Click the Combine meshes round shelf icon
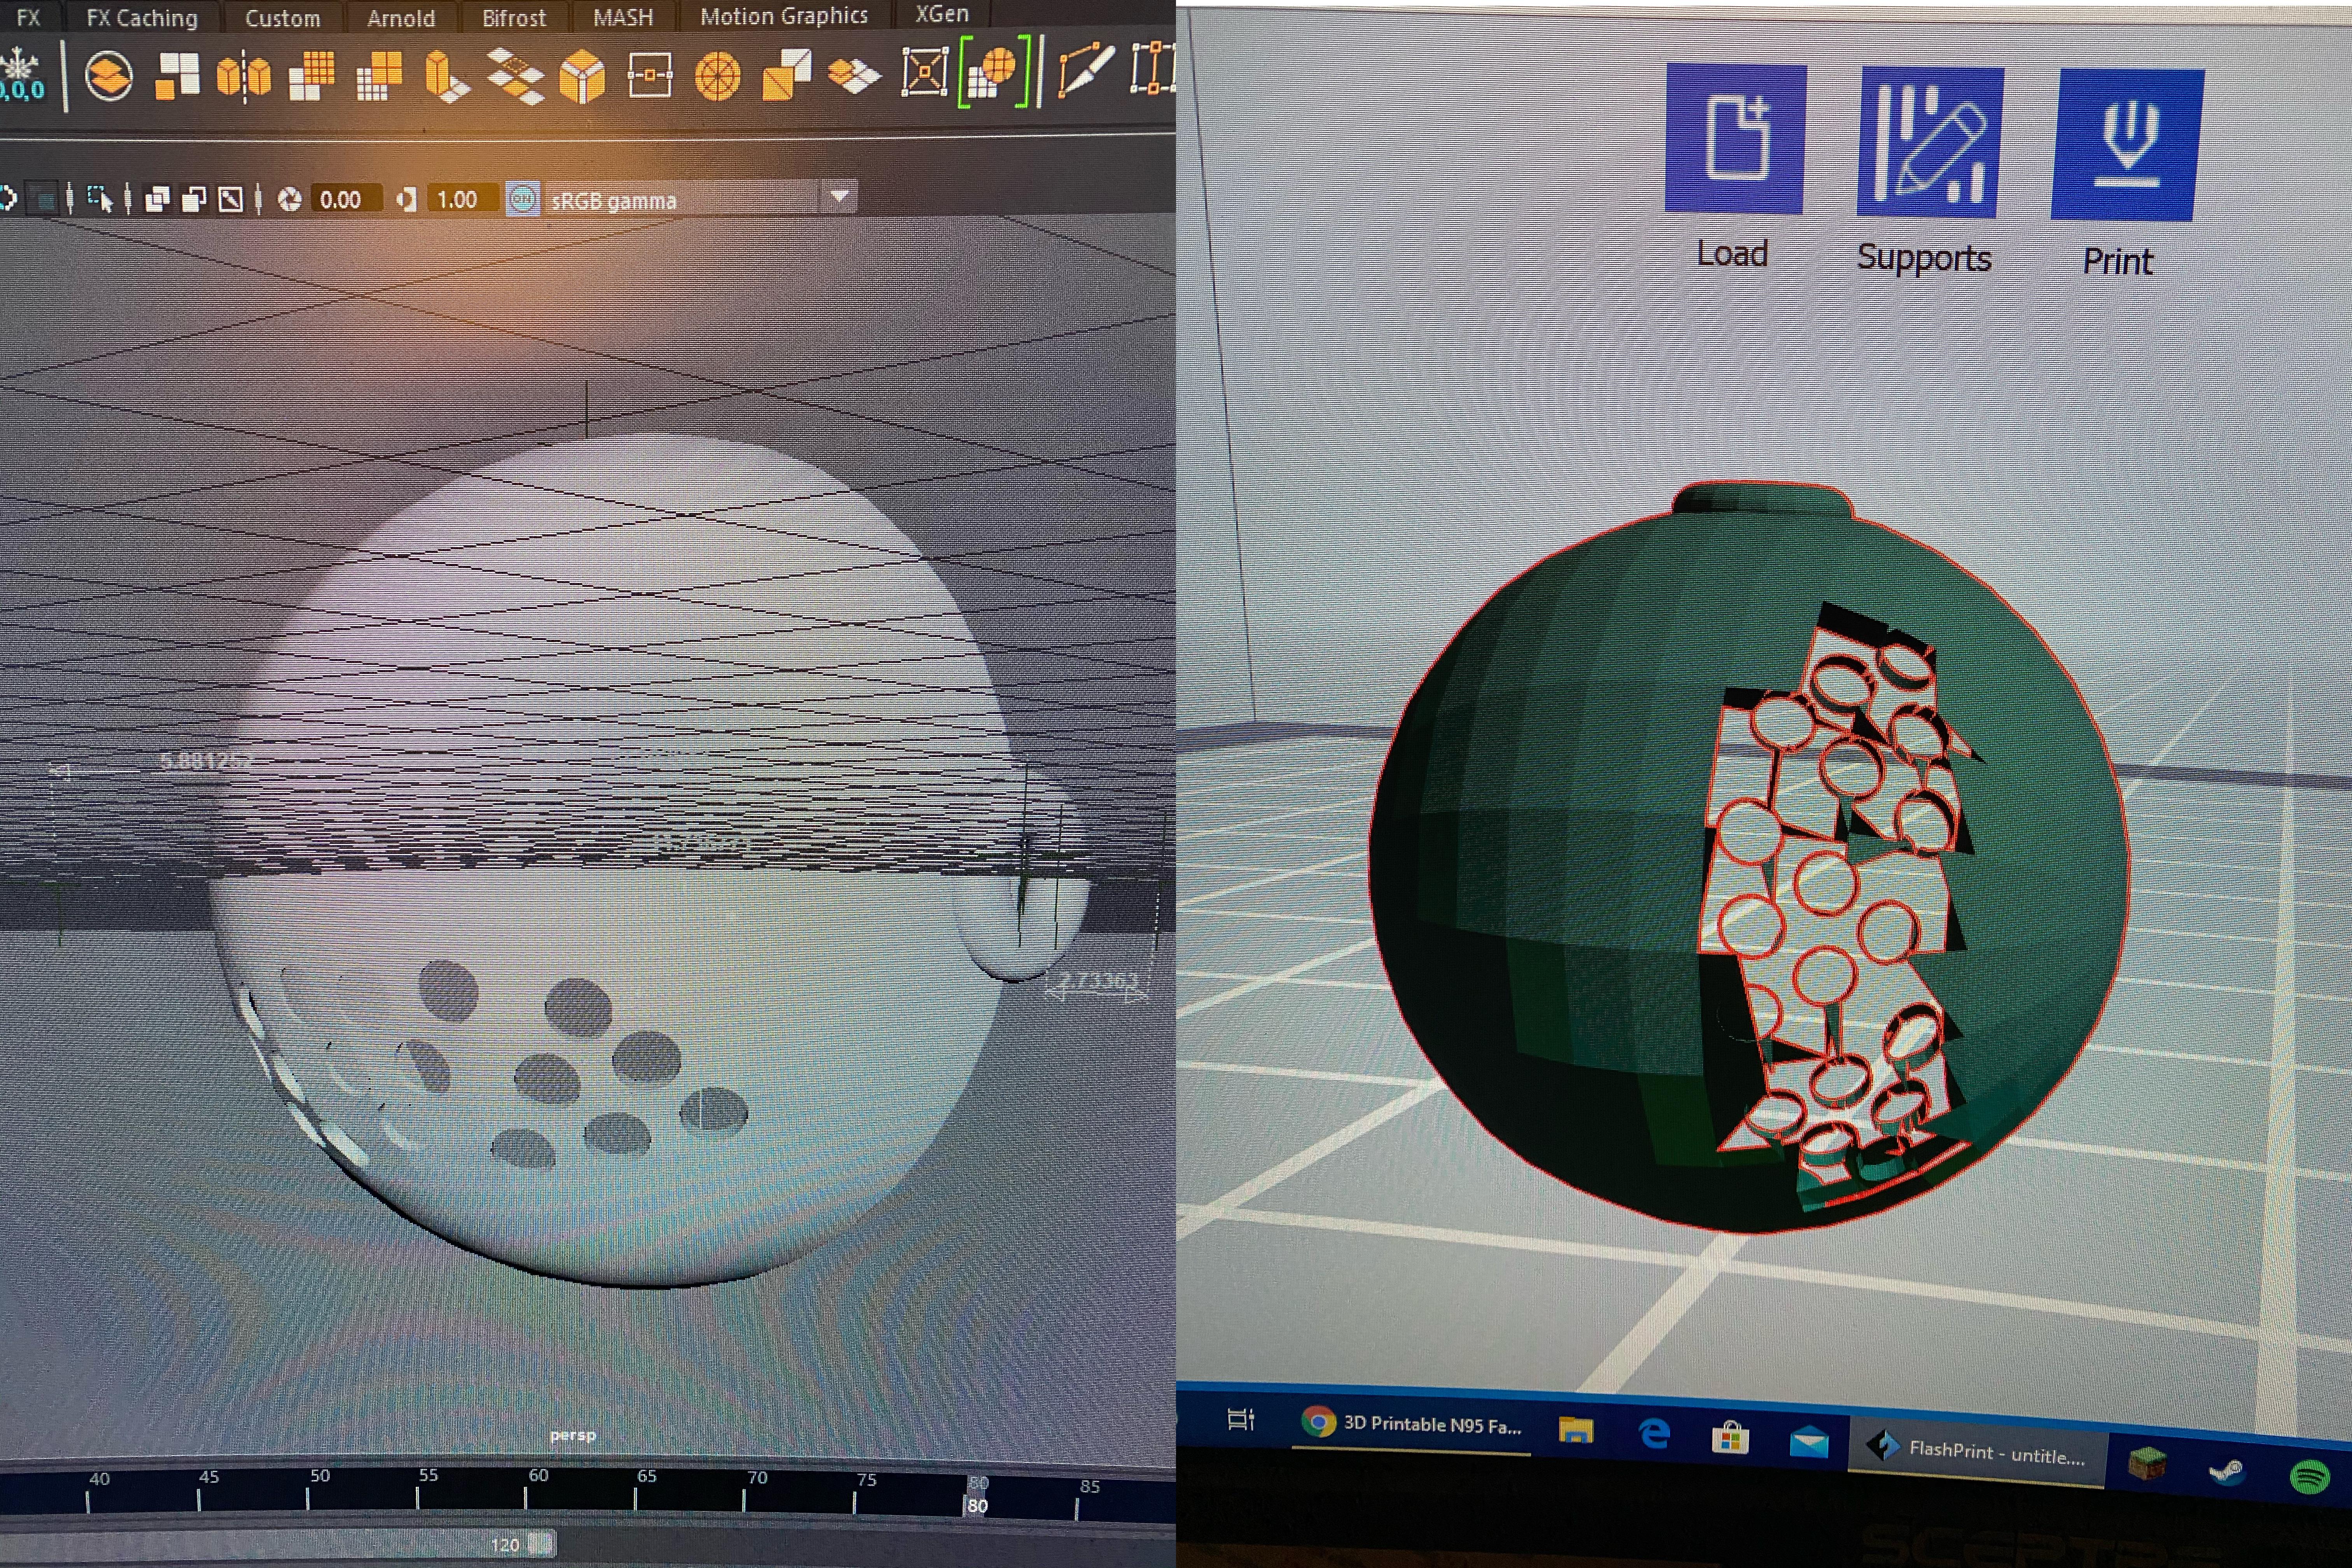2352x1568 pixels. tap(108, 76)
